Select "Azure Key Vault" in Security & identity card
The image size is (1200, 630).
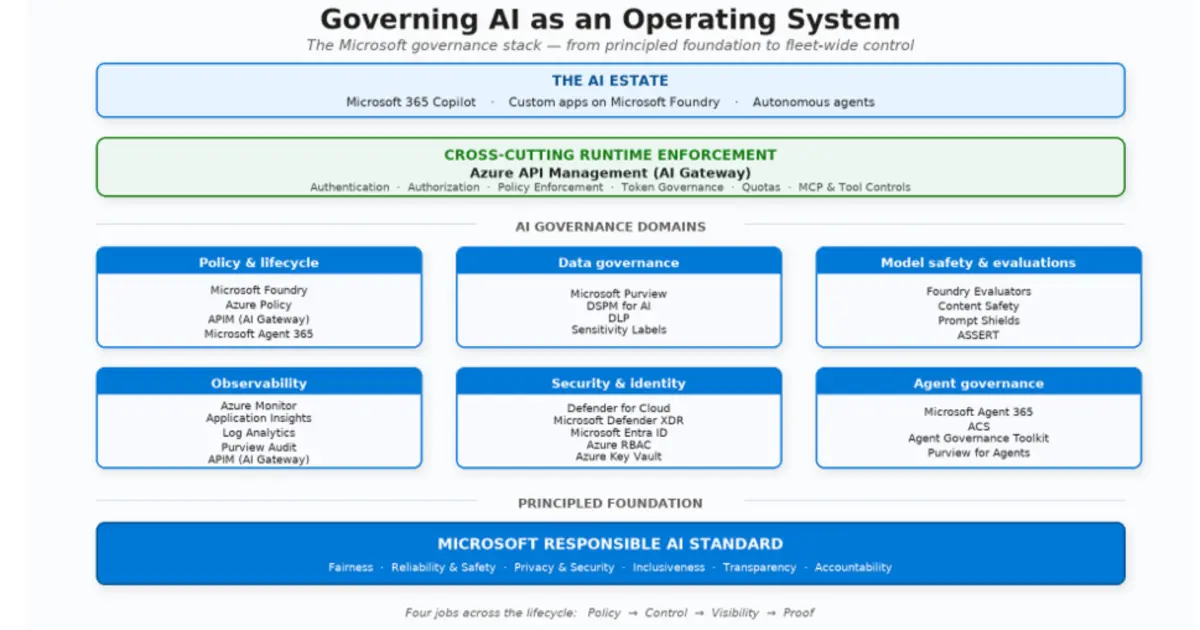point(619,457)
